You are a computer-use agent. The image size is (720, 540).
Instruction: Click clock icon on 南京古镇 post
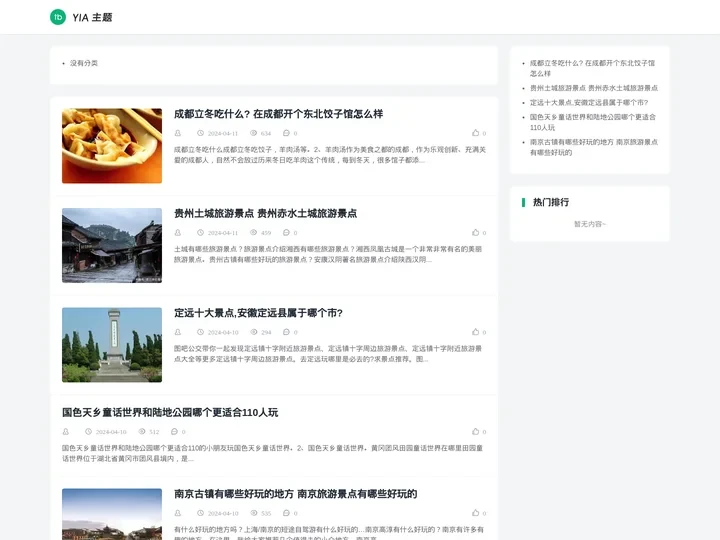click(x=200, y=513)
